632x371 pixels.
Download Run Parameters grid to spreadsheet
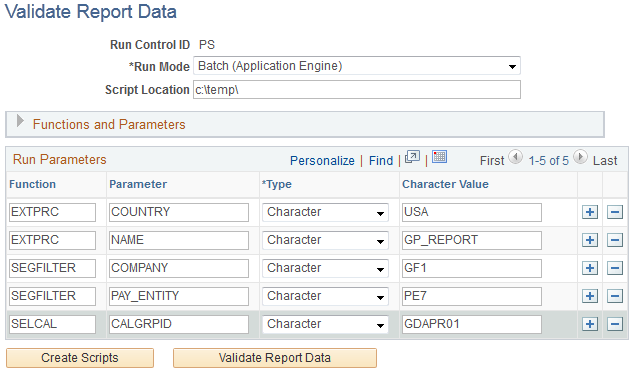click(439, 157)
